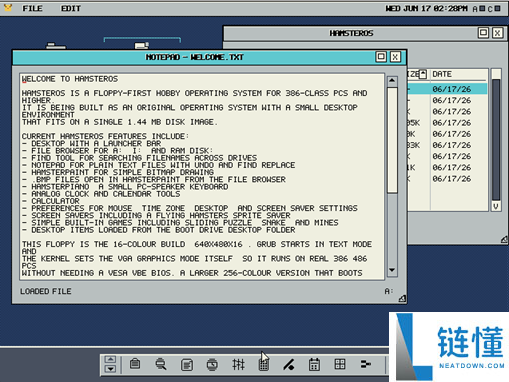Open the EDIT menu
The height and width of the screenshot is (382, 509).
71,8
